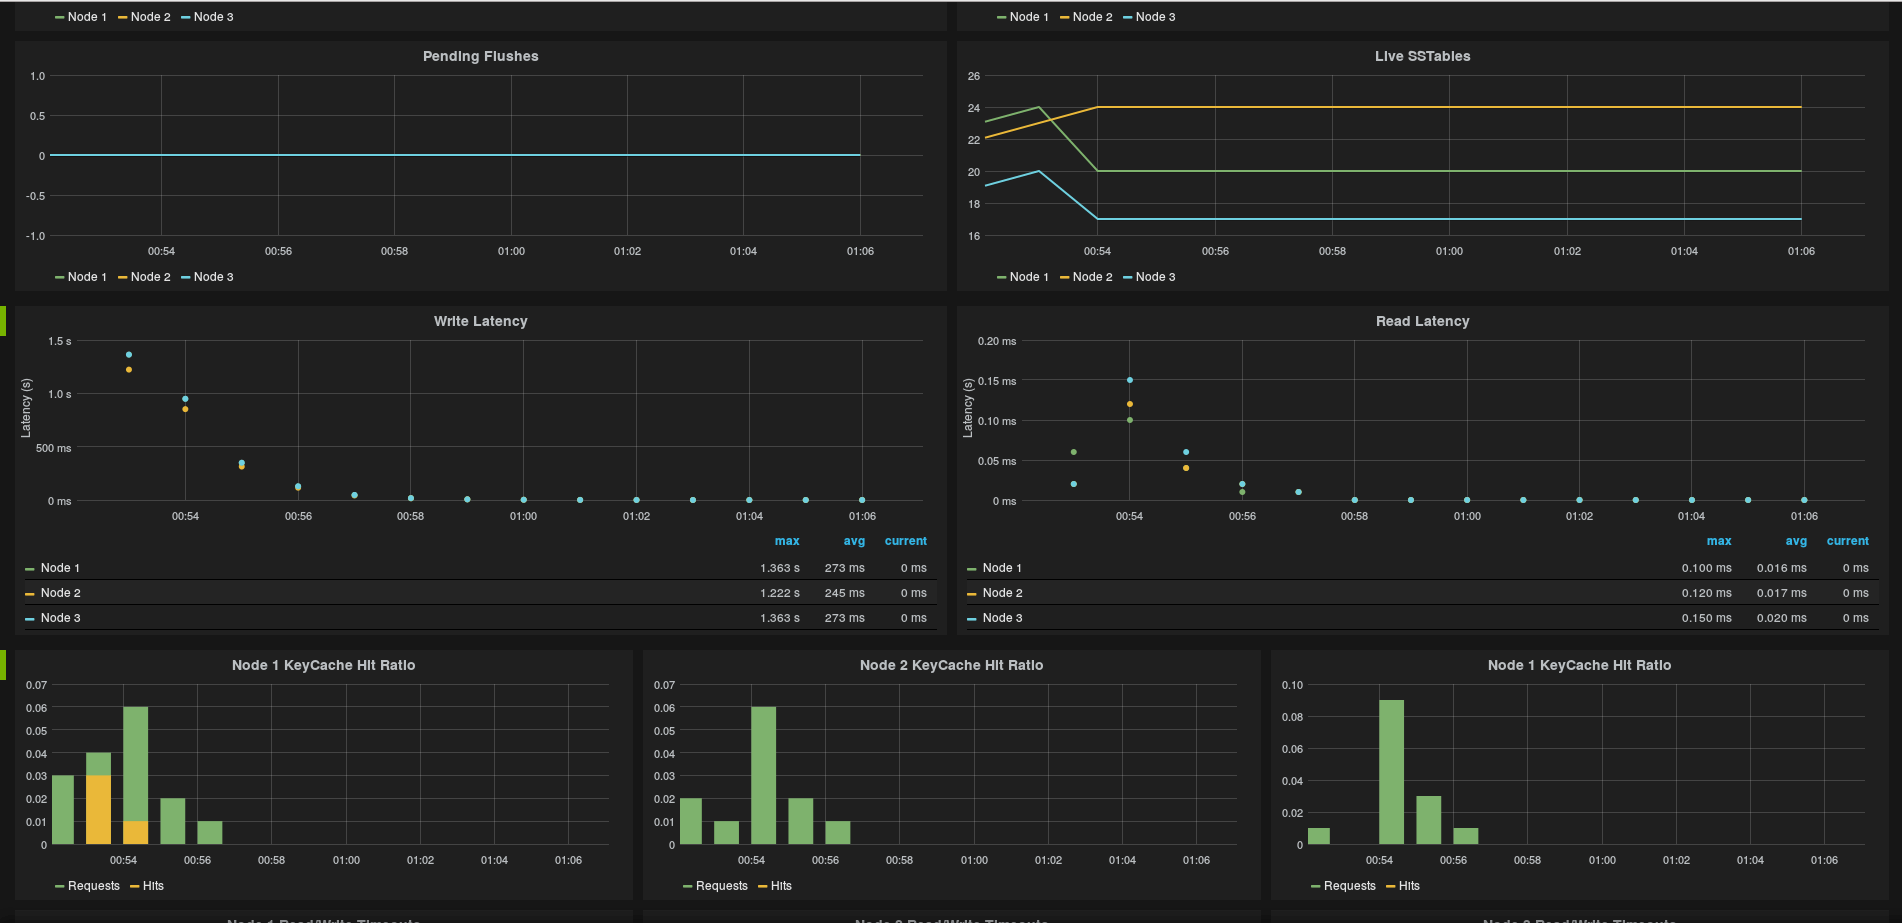The image size is (1902, 923).
Task: Toggle Requests series in leftmost KeyCache panel legend
Action: pyautogui.click(x=93, y=886)
